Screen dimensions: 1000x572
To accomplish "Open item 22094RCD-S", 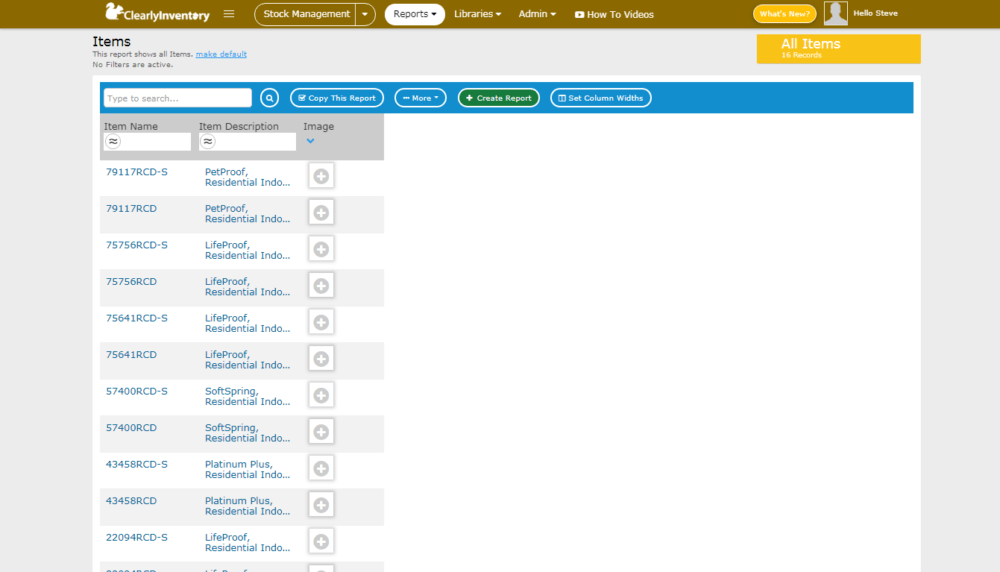I will [136, 538].
